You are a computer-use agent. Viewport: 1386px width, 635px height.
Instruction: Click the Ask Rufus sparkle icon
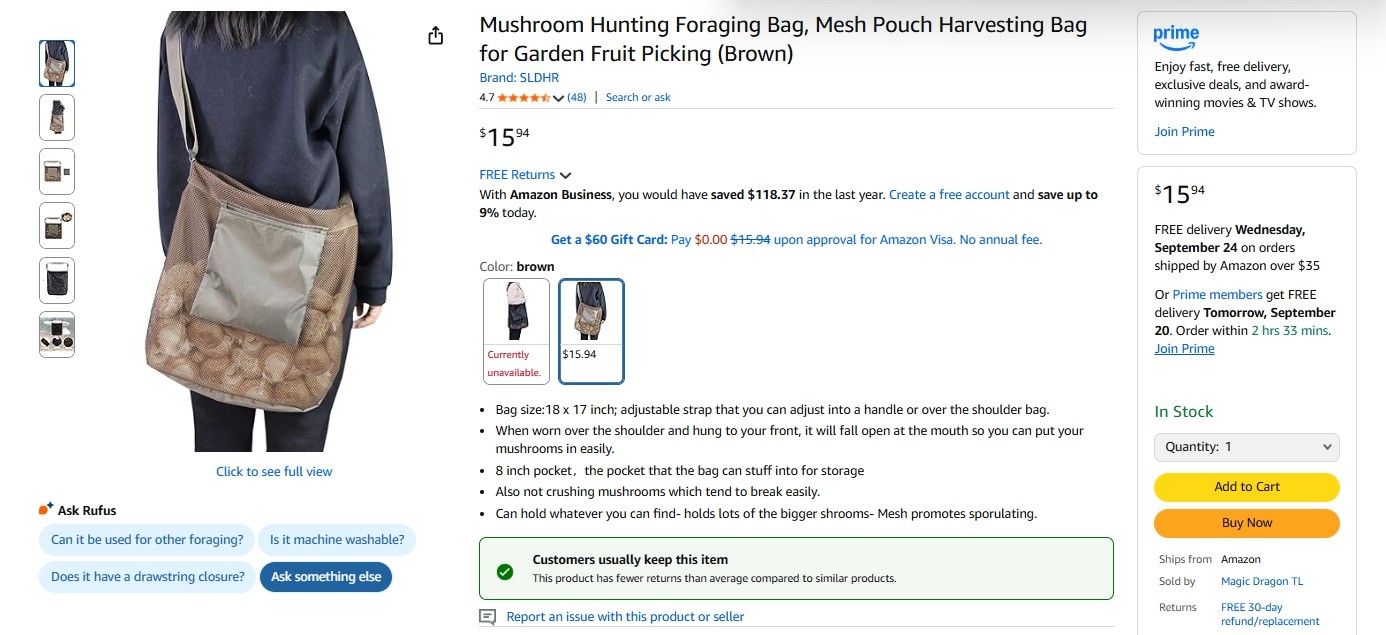point(46,510)
